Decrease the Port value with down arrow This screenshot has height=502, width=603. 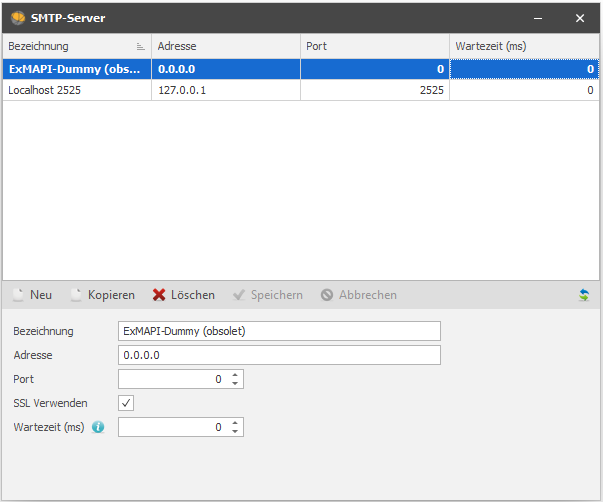click(x=235, y=383)
